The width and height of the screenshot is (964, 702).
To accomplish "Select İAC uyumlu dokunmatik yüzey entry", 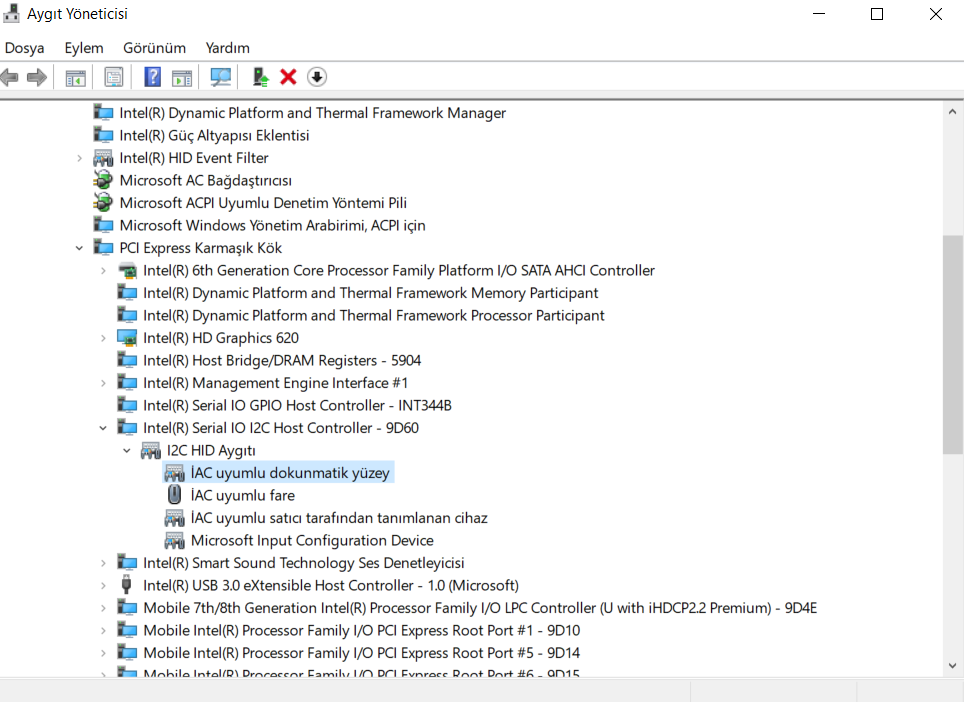I will click(290, 473).
